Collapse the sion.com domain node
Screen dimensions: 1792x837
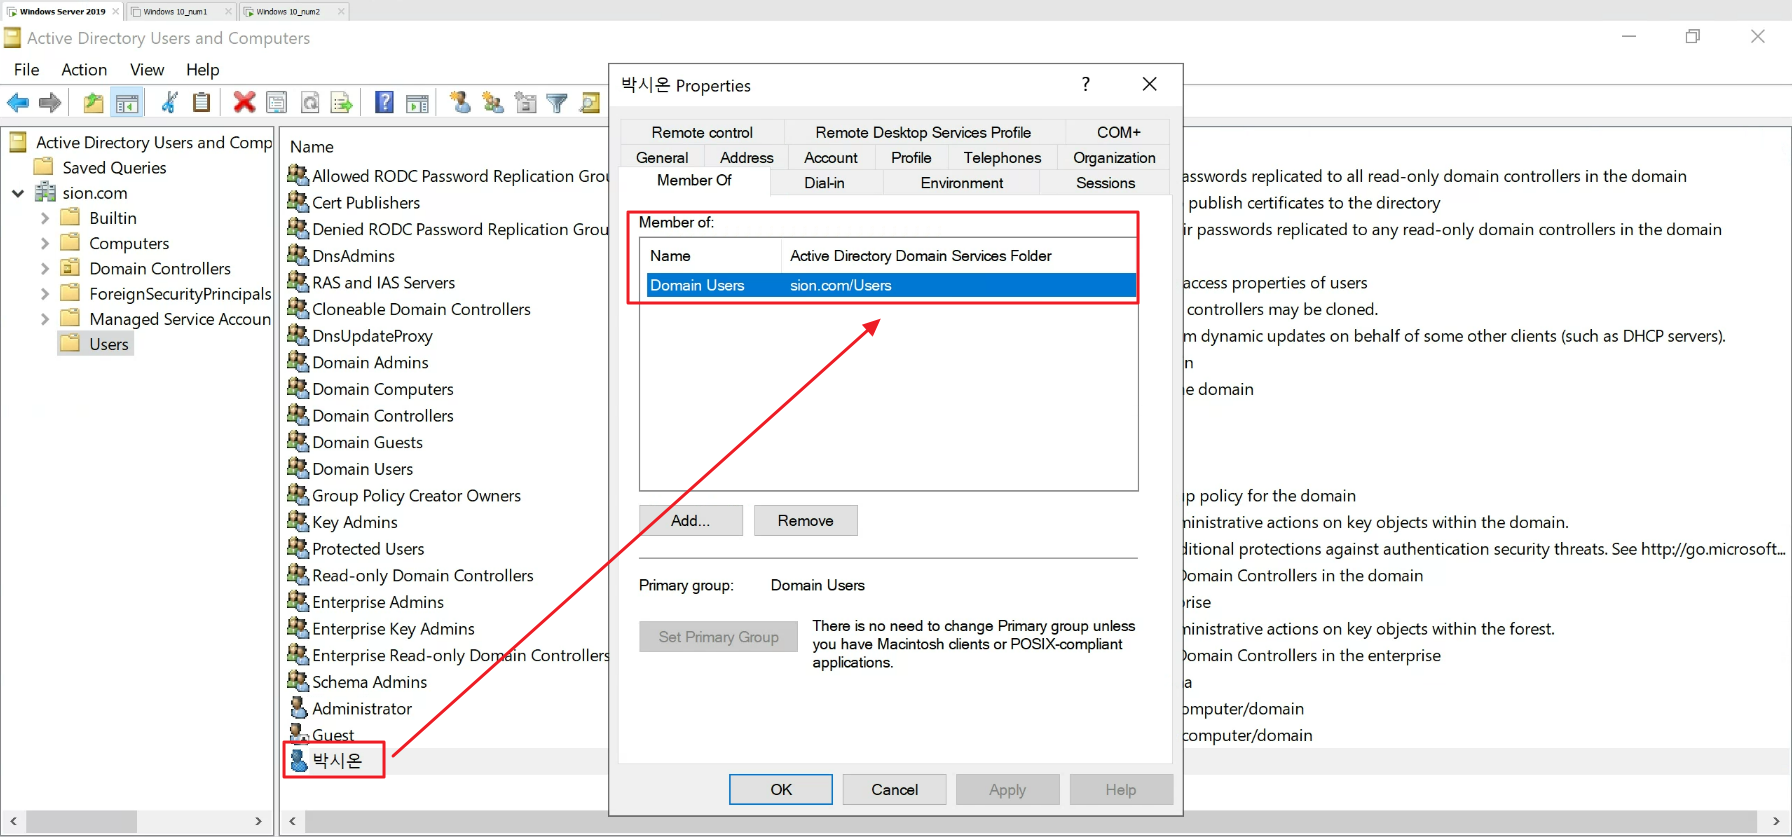click(x=18, y=193)
